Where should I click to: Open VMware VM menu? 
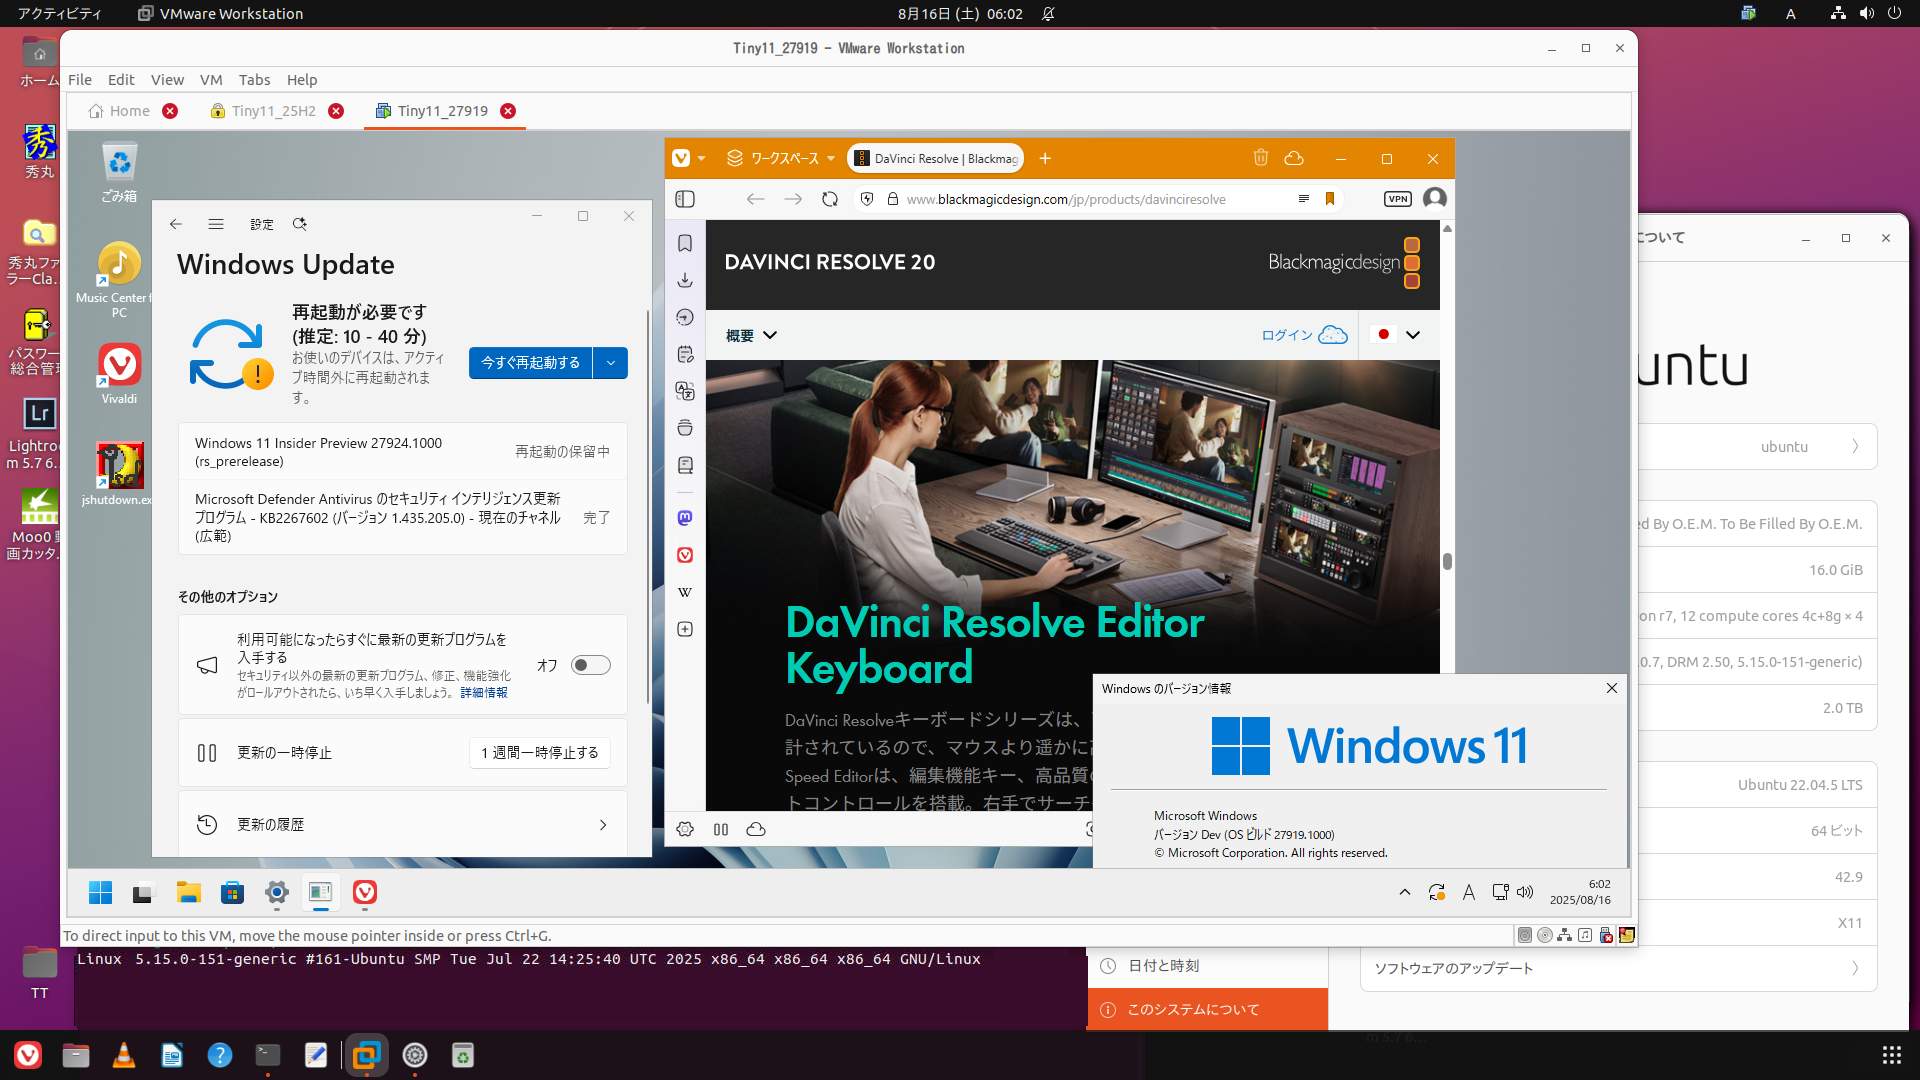pos(211,80)
